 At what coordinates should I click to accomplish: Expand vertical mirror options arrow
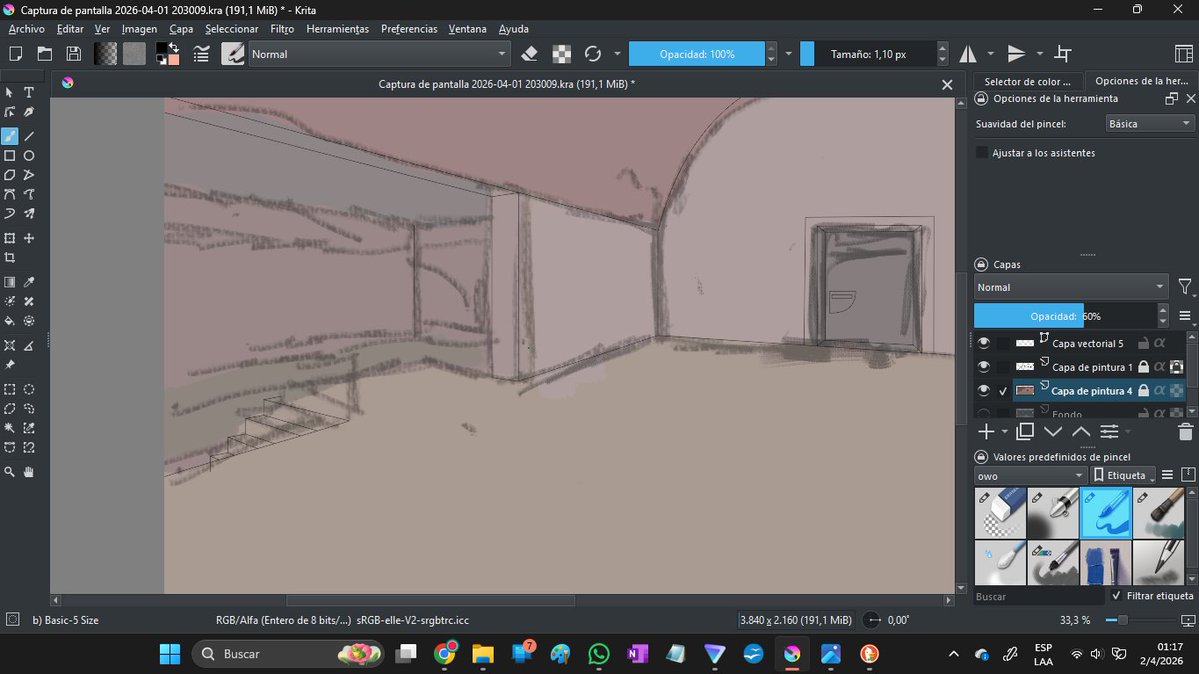click(1040, 54)
